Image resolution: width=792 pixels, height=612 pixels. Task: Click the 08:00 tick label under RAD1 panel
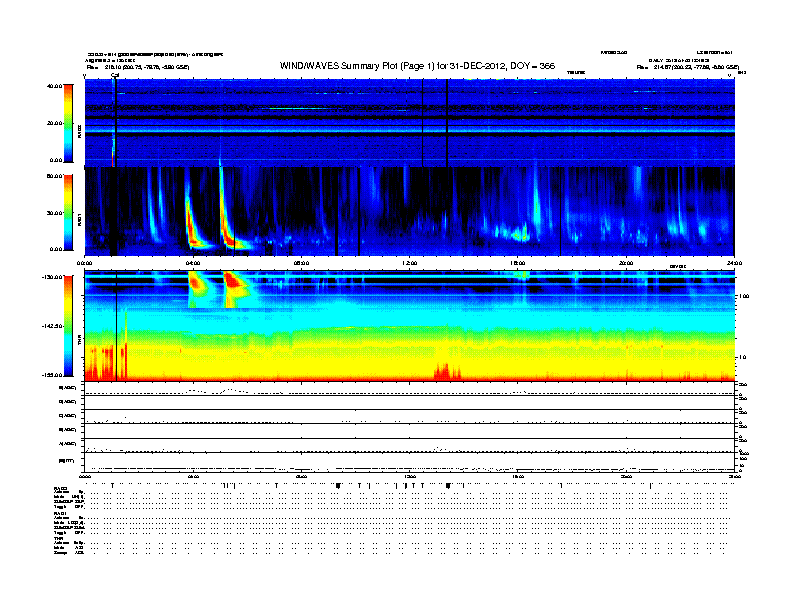[301, 264]
